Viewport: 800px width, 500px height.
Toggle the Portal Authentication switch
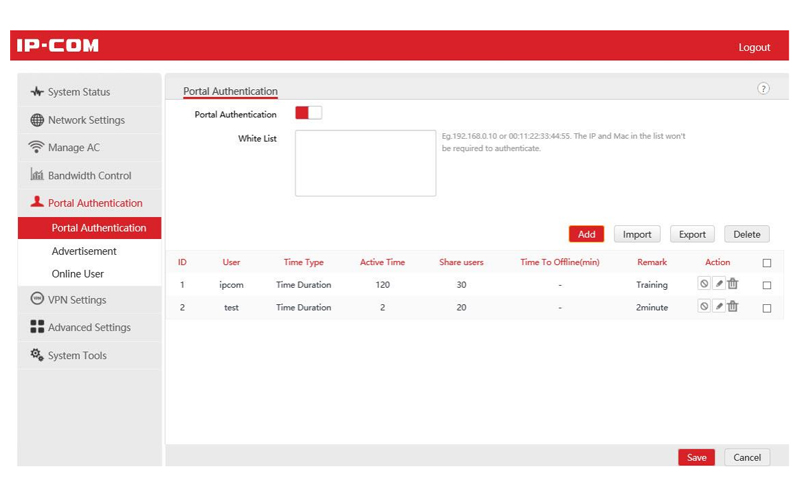pyautogui.click(x=308, y=113)
